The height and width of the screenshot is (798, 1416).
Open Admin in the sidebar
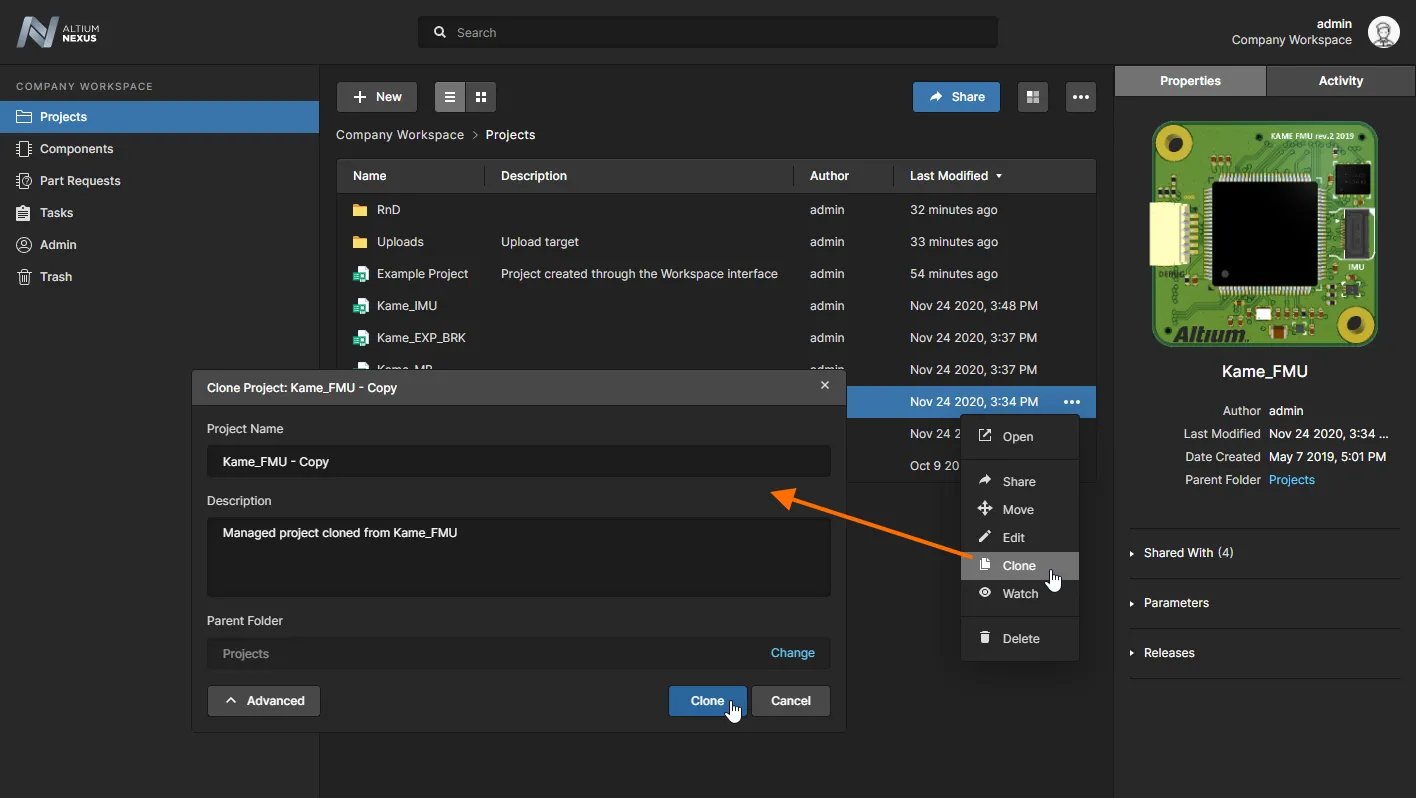(x=159, y=245)
